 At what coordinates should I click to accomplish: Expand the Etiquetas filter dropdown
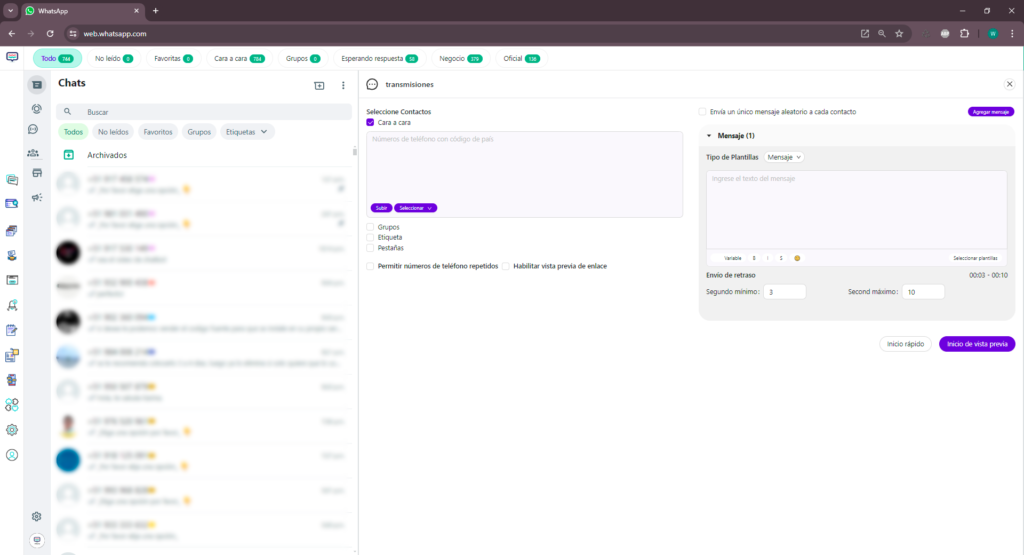pos(246,132)
